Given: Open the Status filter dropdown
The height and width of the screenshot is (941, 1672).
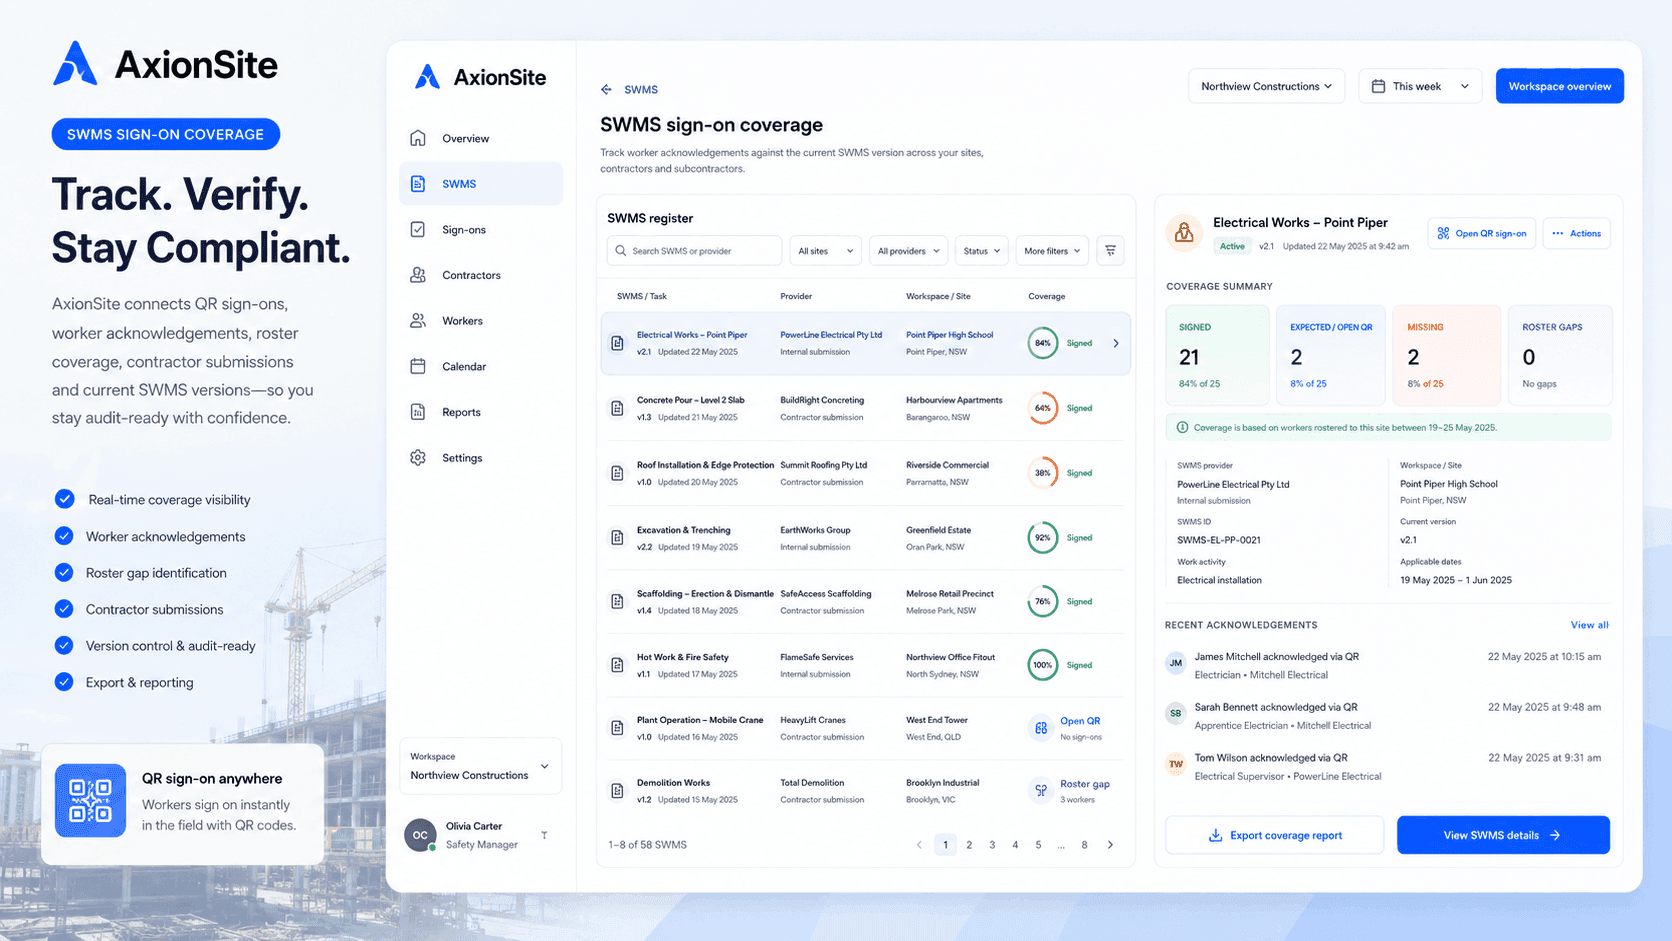Looking at the screenshot, I should [981, 251].
